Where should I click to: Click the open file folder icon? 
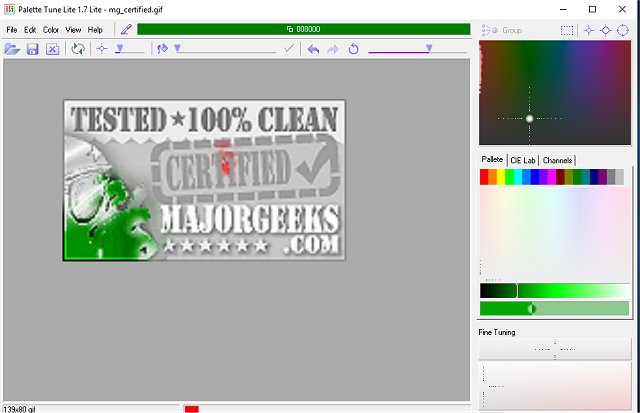12,49
